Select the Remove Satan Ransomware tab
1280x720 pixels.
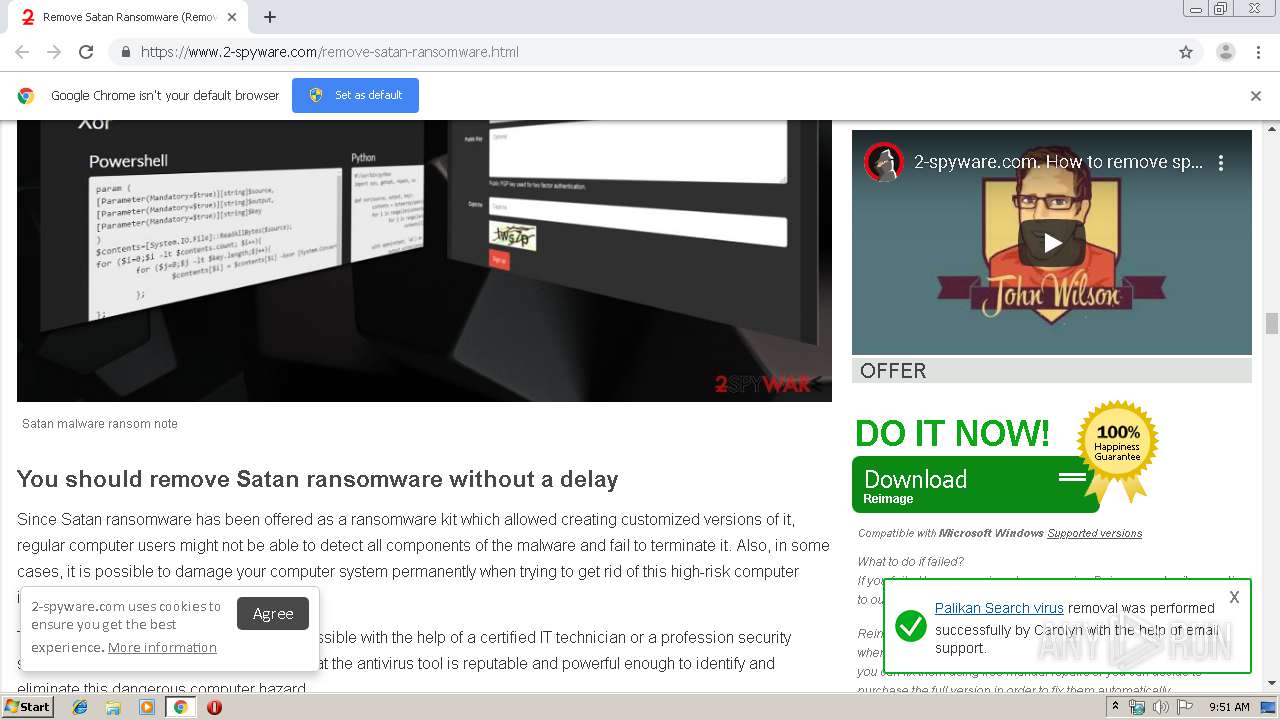pos(130,17)
